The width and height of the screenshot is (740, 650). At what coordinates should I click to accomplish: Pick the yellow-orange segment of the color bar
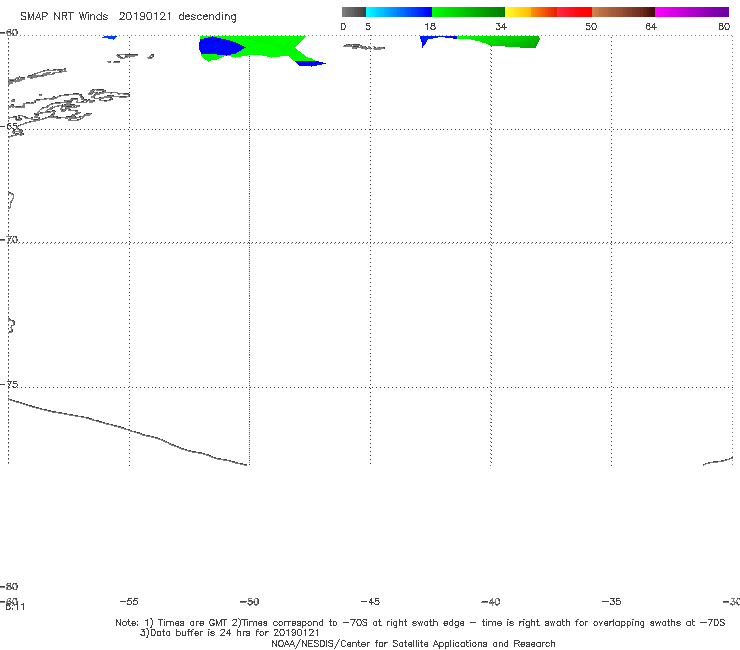pyautogui.click(x=531, y=12)
